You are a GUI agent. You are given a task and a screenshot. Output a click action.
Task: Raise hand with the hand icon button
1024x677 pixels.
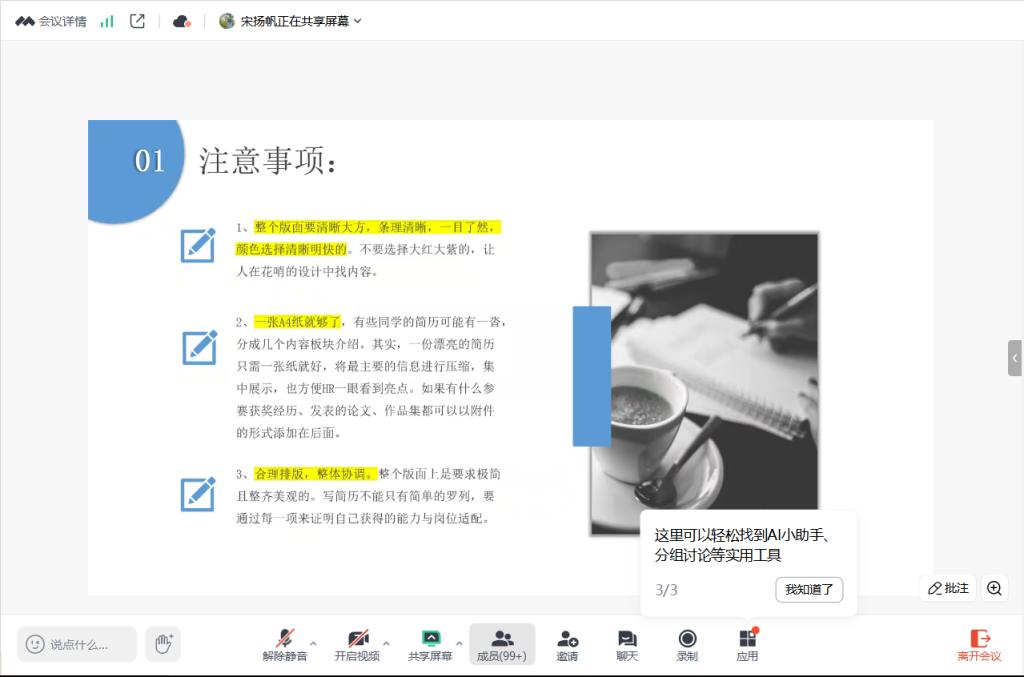click(163, 644)
